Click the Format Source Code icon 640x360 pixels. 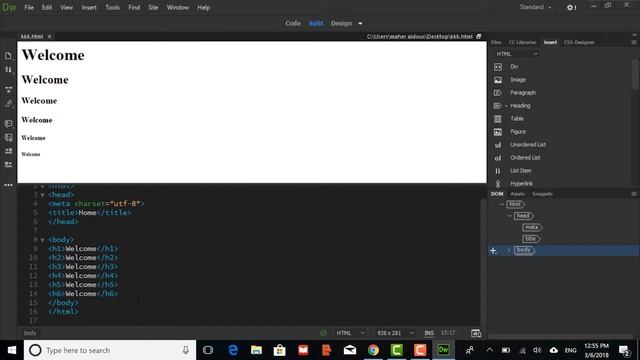click(8, 138)
